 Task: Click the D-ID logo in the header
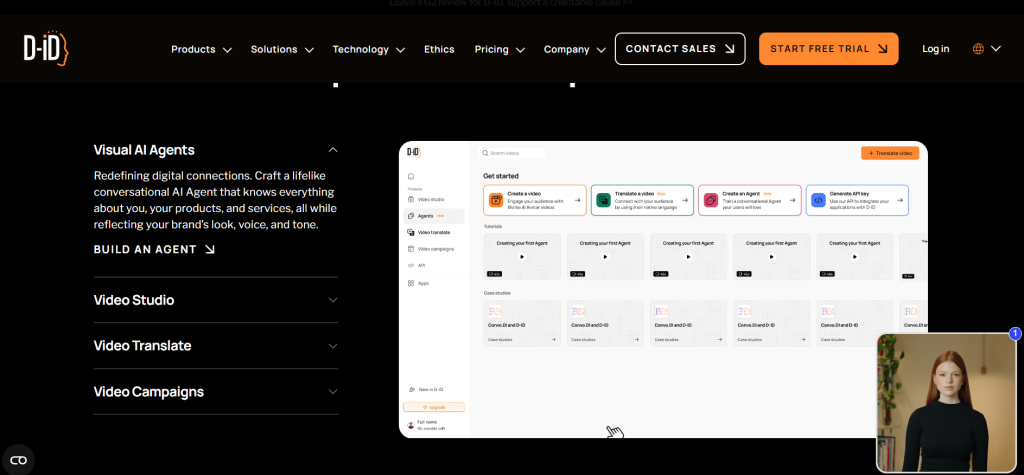(x=45, y=48)
